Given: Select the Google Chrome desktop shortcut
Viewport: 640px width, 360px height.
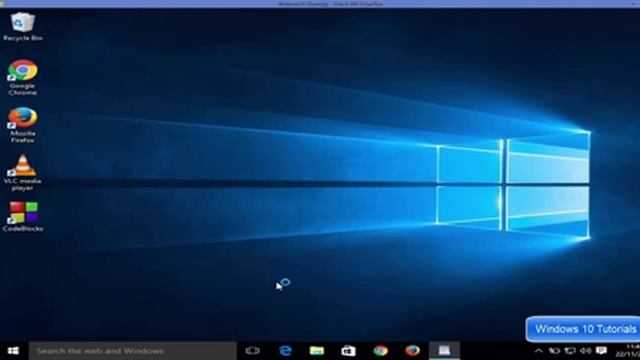Looking at the screenshot, I should tap(23, 78).
